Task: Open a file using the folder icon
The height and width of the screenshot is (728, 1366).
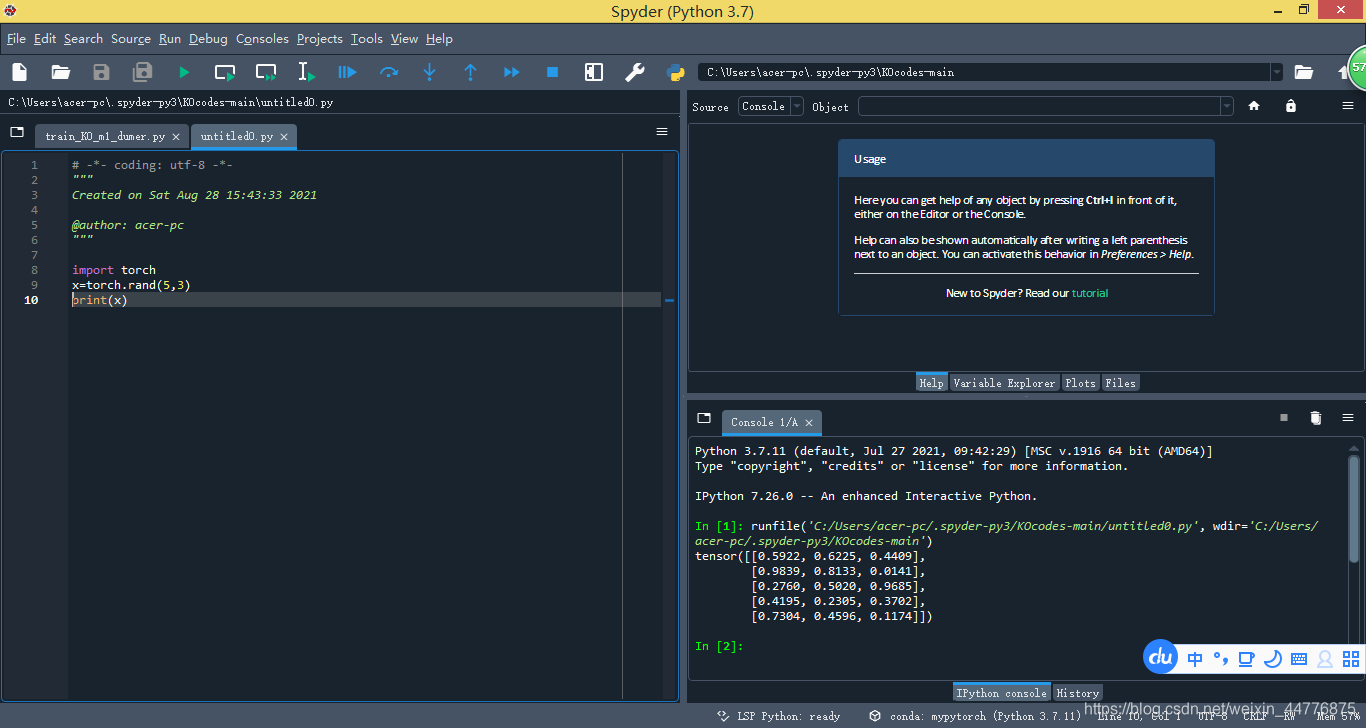Action: coord(60,72)
